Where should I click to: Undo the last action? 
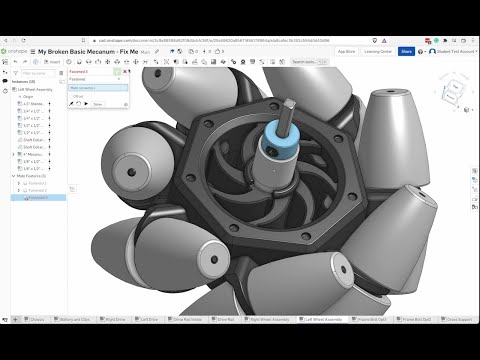[x=15, y=62]
